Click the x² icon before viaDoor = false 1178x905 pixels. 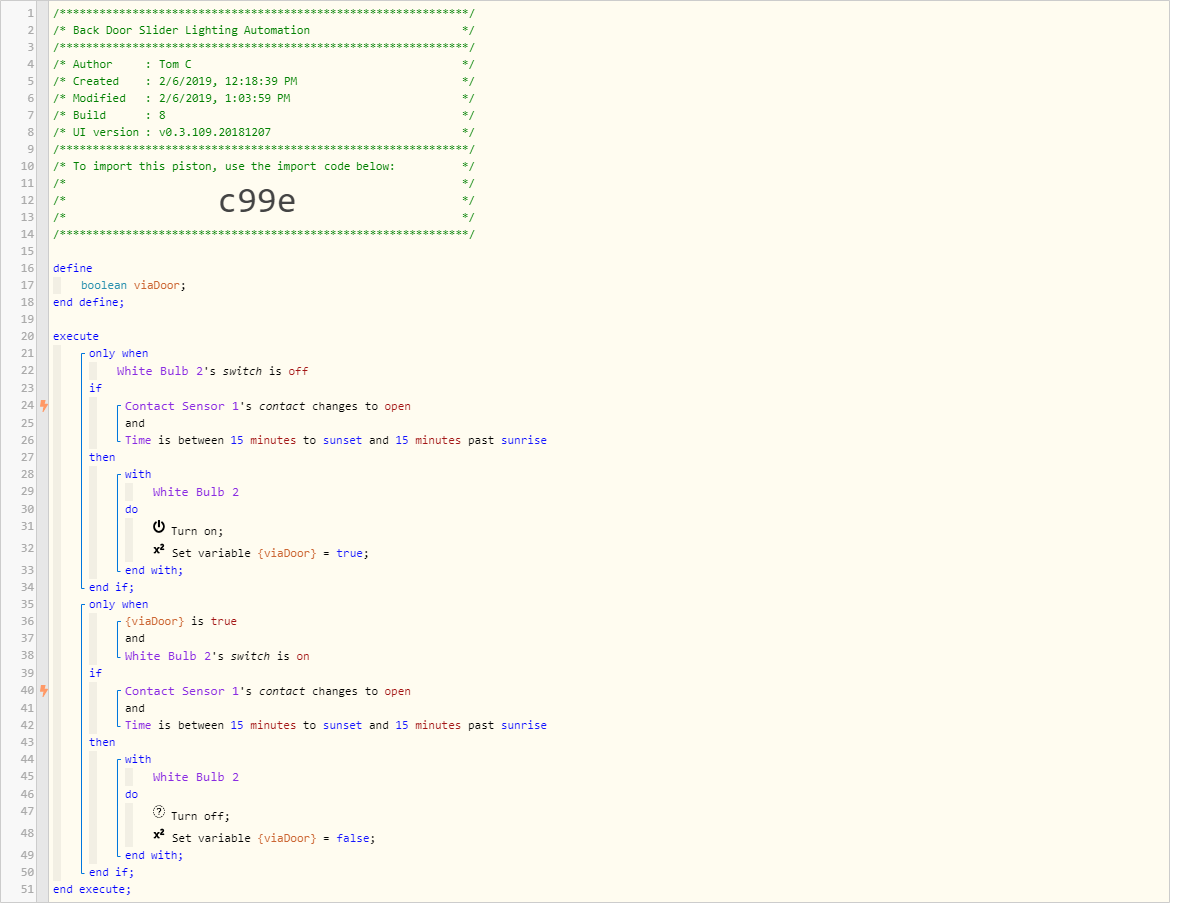159,834
